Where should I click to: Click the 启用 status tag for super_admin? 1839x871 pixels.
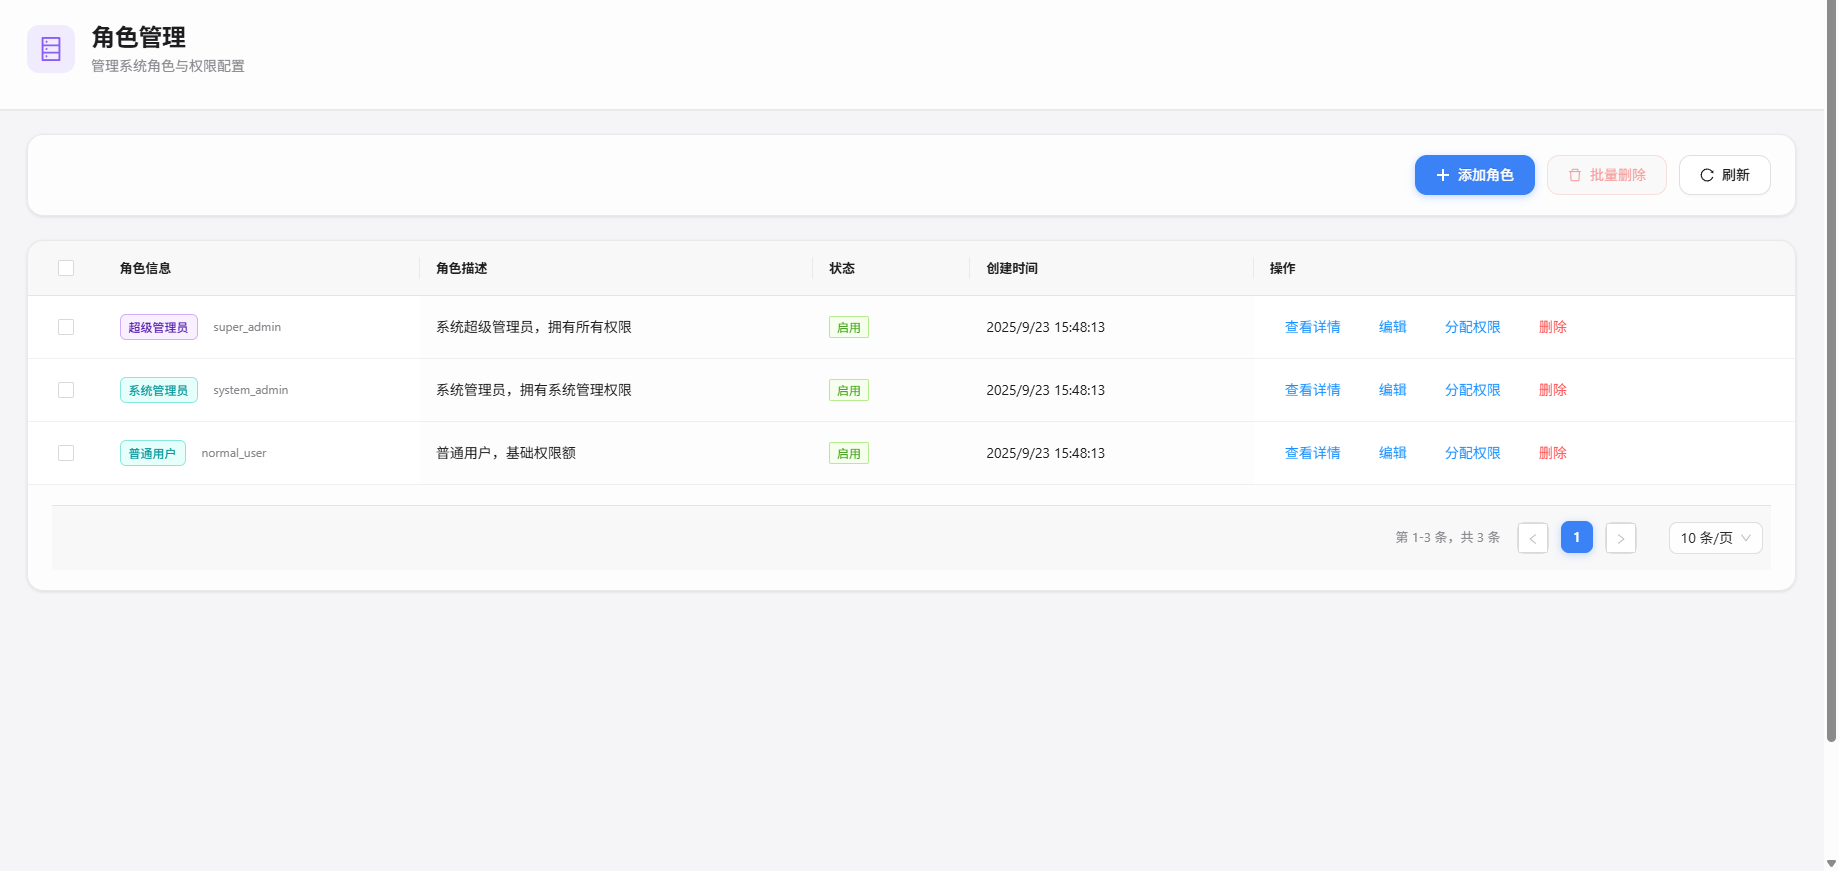(849, 327)
